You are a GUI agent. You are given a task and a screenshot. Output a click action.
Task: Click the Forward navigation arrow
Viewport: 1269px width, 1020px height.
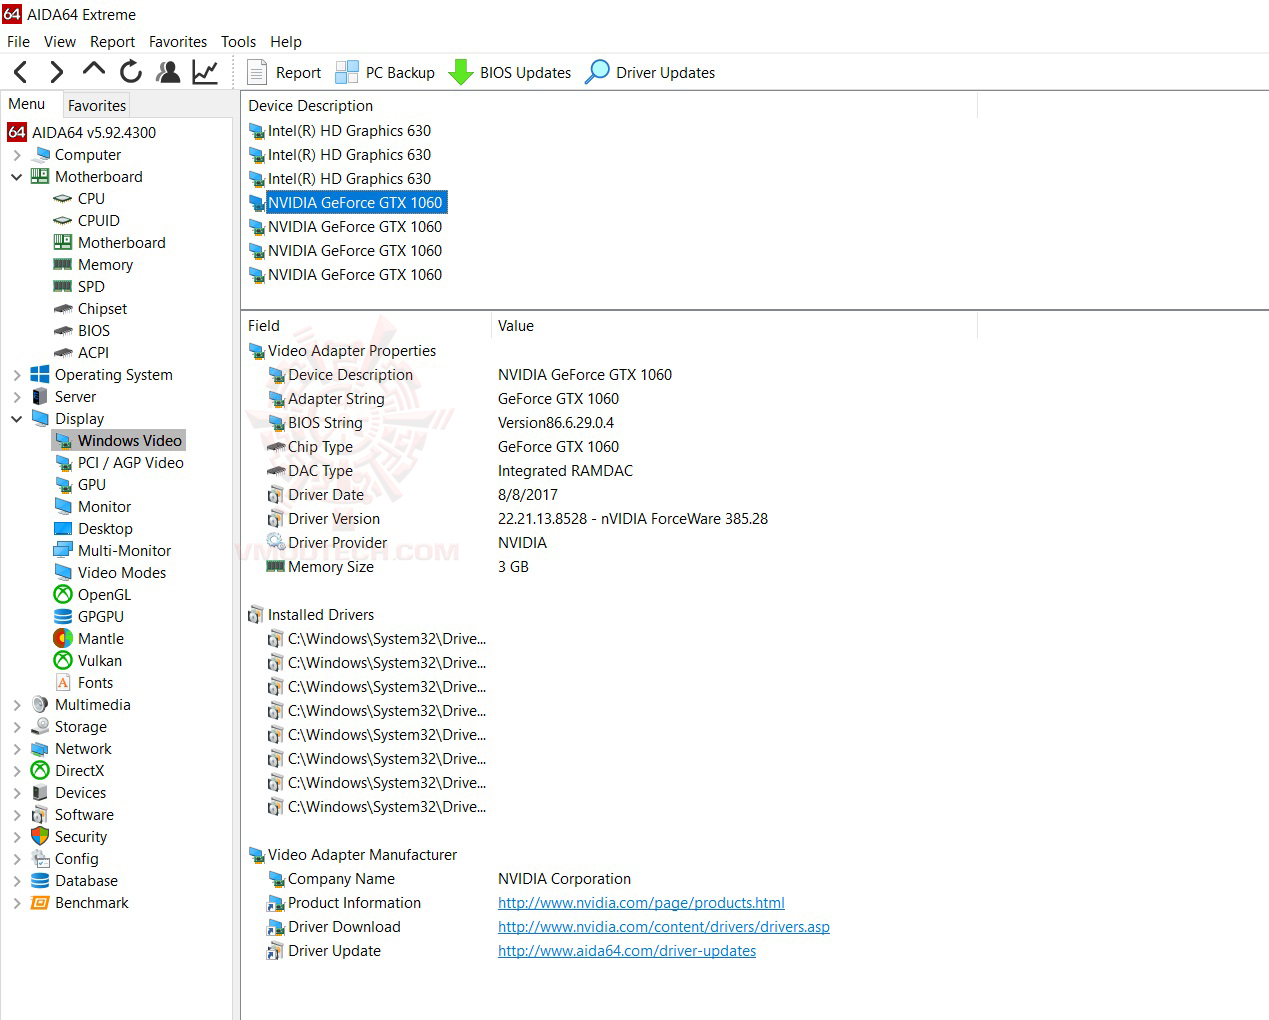57,72
